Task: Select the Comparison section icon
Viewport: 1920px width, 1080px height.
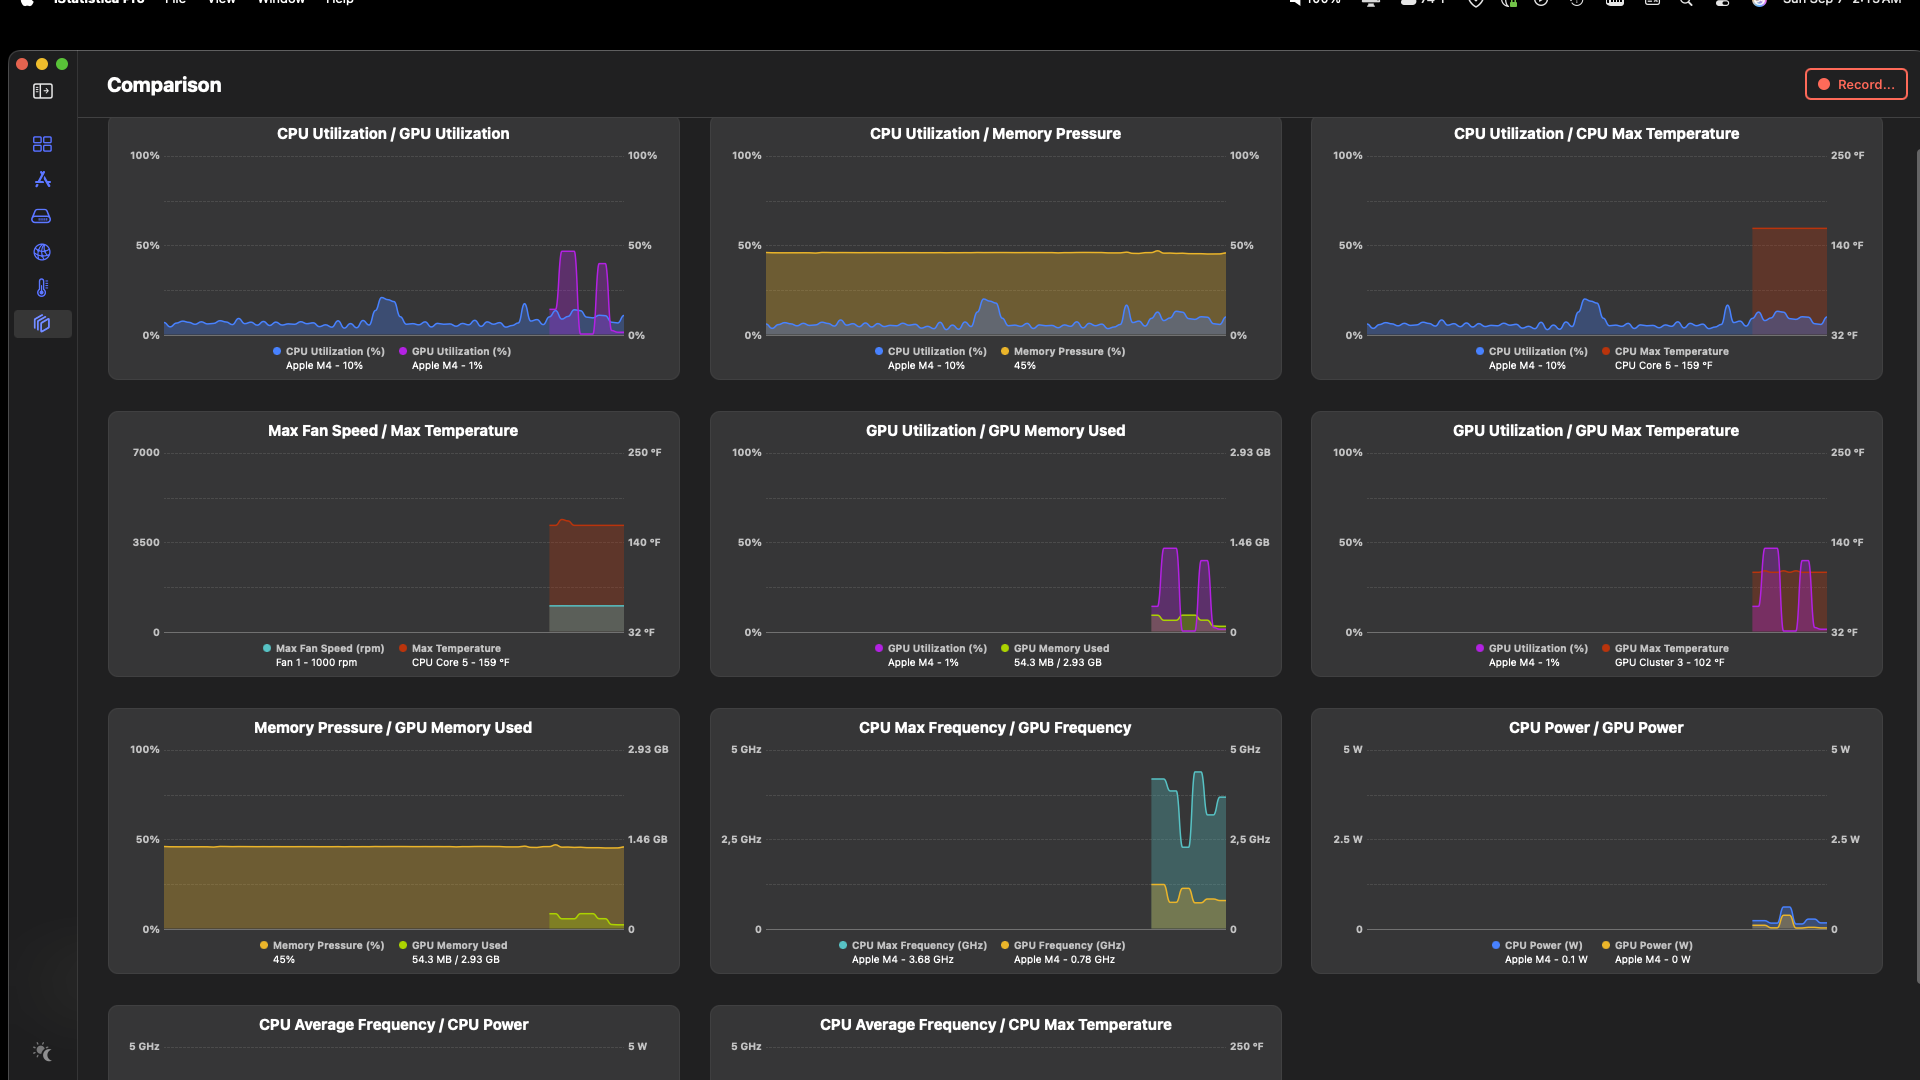Action: pos(42,324)
